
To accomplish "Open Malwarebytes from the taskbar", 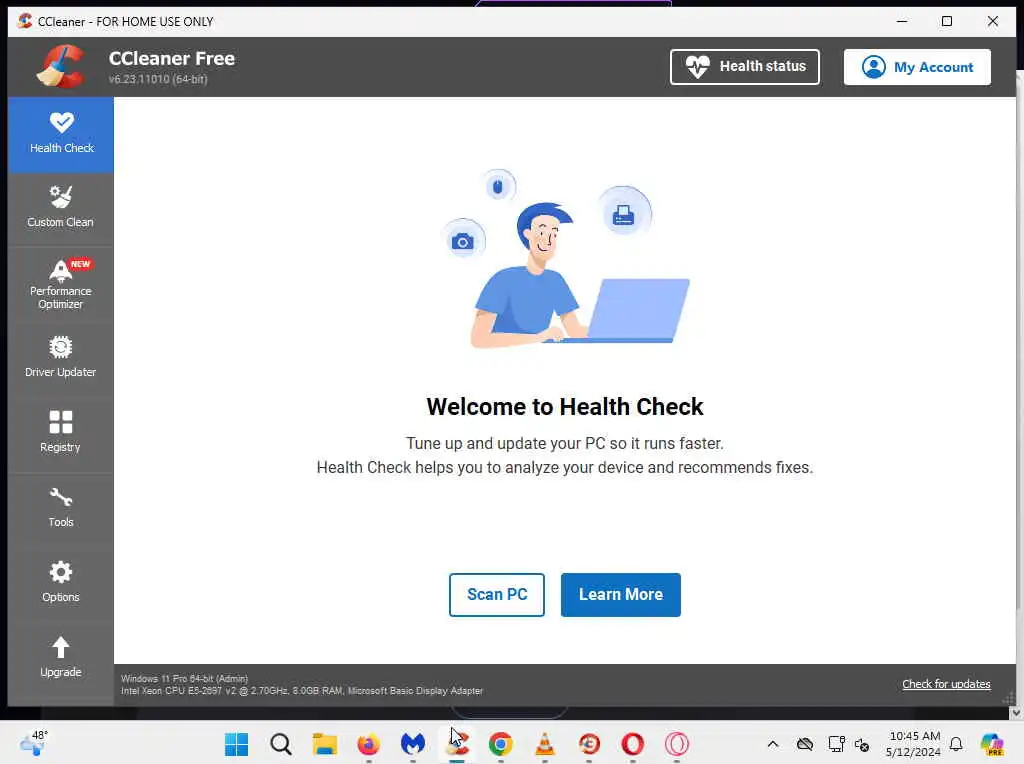I will [413, 744].
